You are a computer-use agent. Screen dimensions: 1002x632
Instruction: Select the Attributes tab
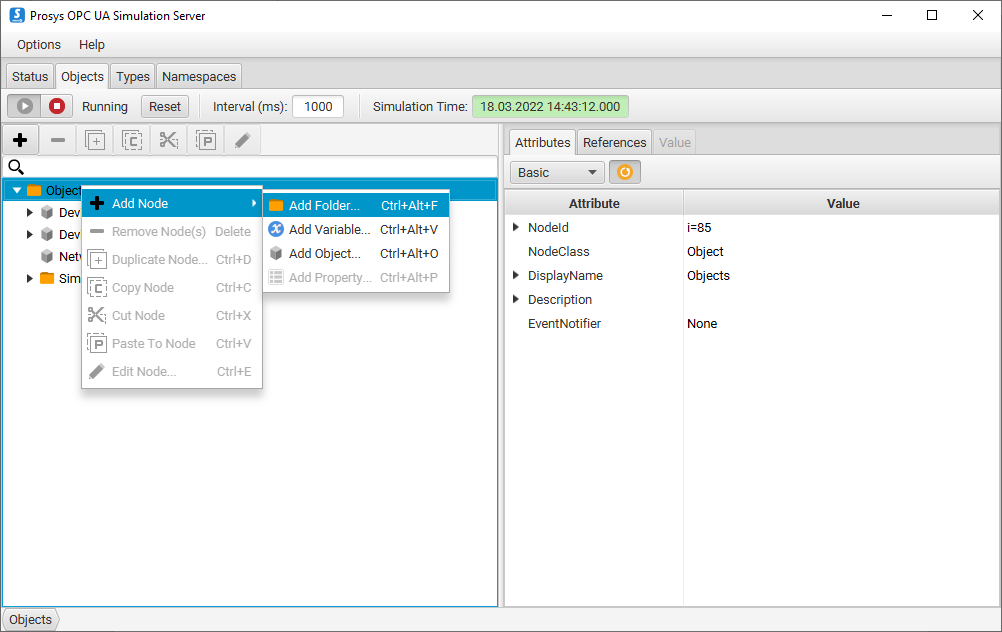pyautogui.click(x=543, y=143)
